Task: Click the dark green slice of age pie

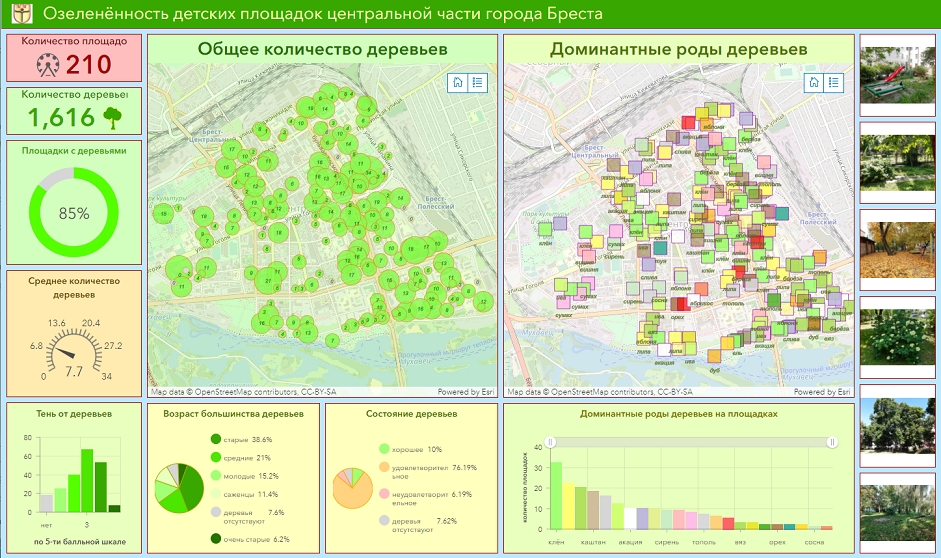Action: click(x=192, y=488)
